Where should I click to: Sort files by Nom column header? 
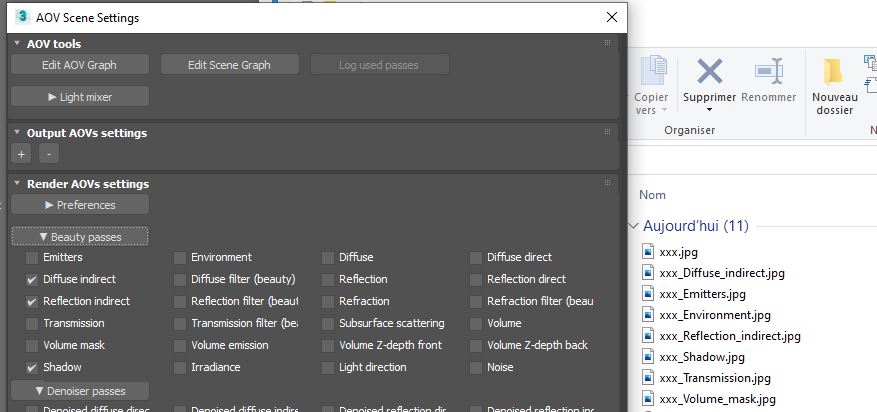tap(652, 195)
